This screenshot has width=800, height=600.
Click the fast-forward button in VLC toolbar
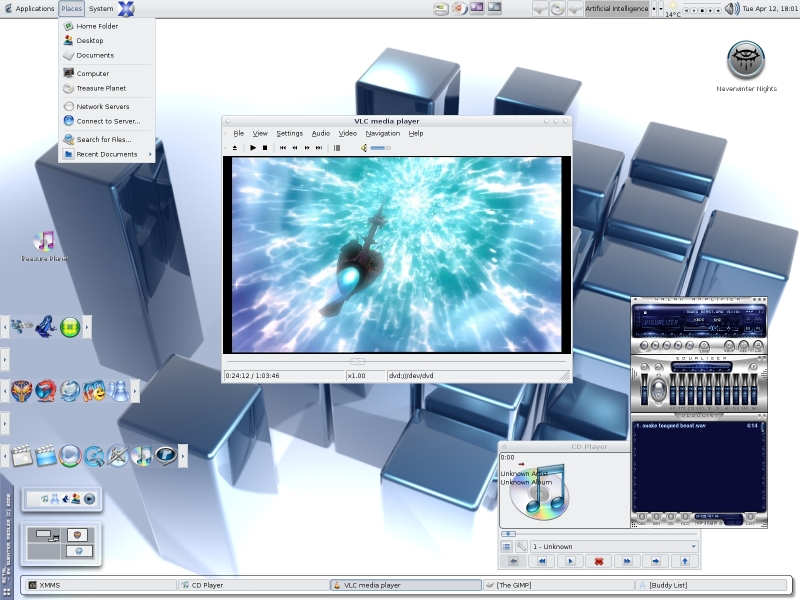point(307,148)
